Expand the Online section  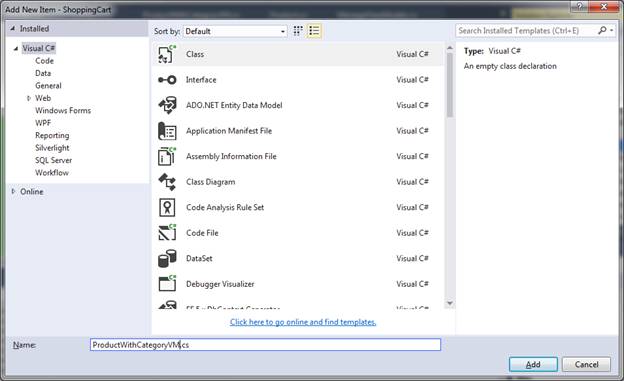(x=13, y=191)
